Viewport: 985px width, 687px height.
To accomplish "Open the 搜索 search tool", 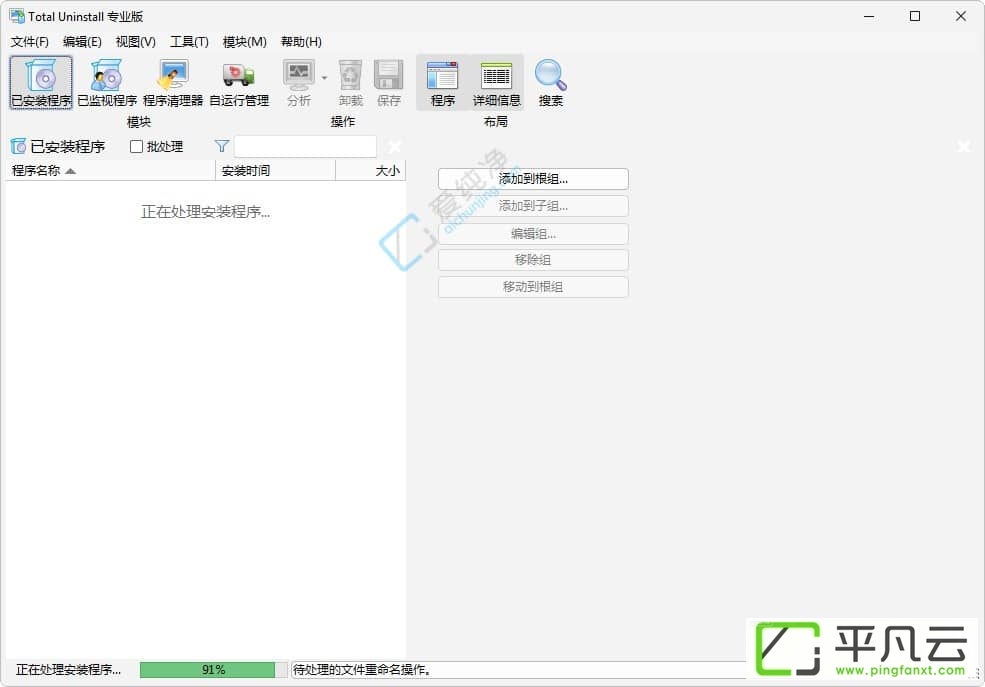I will 551,82.
